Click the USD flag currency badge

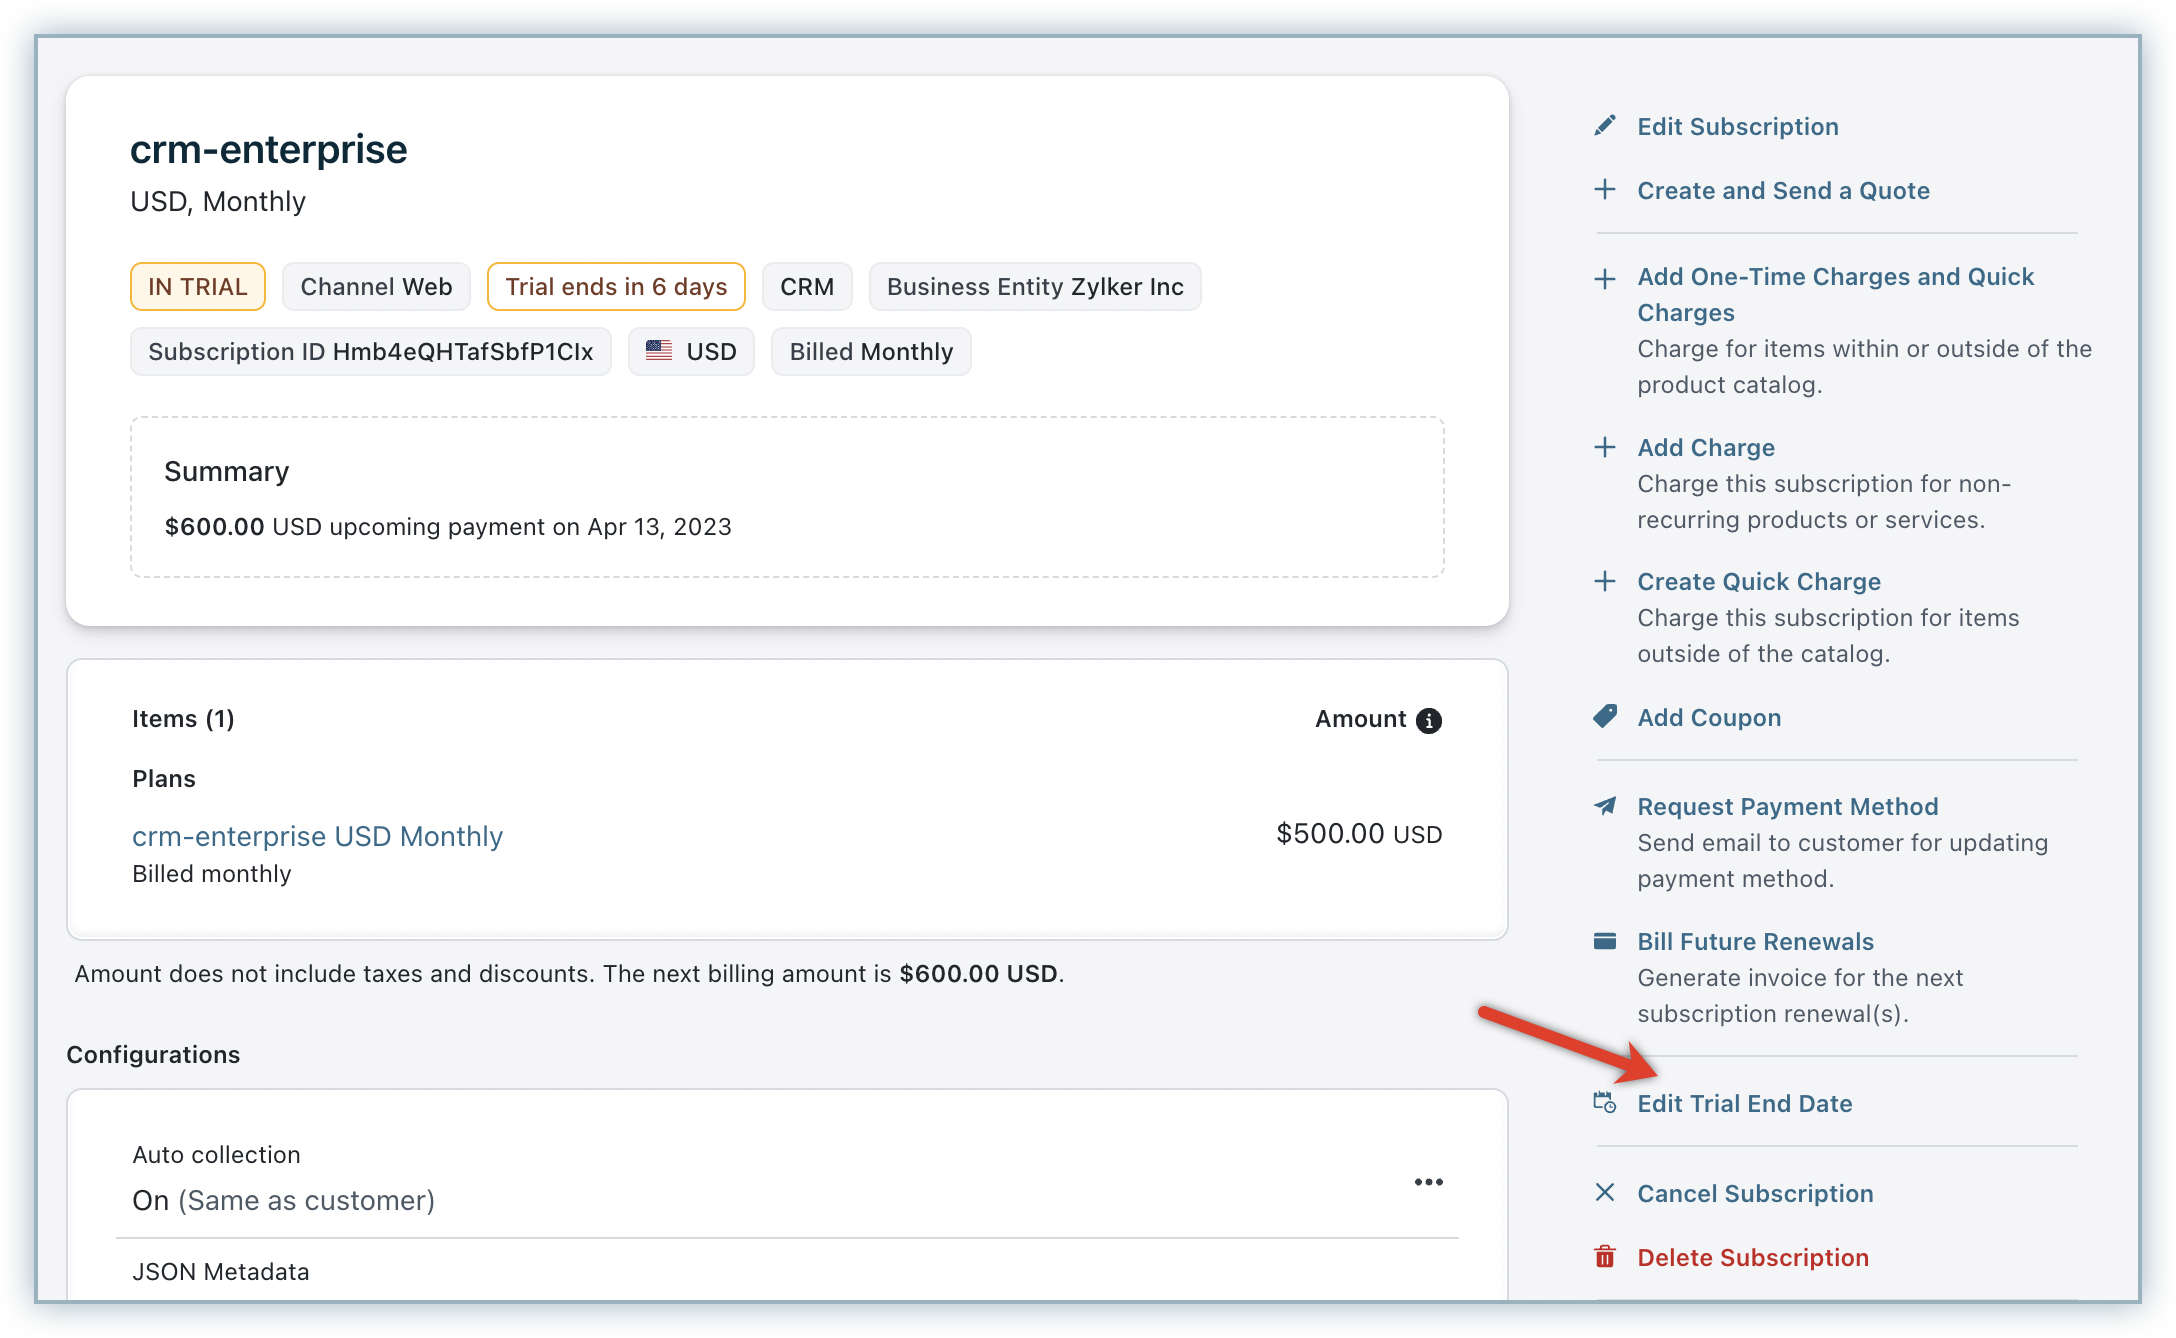(x=691, y=352)
